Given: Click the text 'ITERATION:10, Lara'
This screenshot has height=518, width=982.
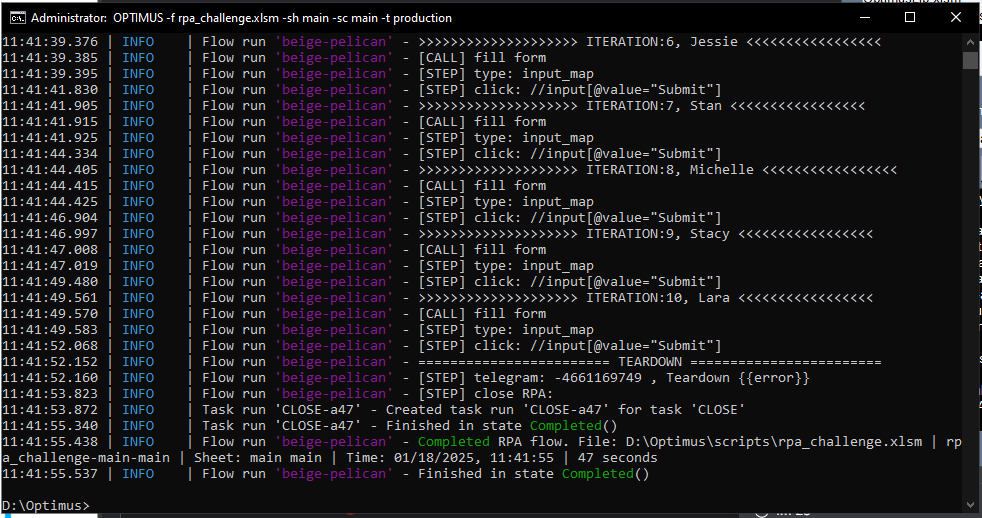Looking at the screenshot, I should [658, 298].
